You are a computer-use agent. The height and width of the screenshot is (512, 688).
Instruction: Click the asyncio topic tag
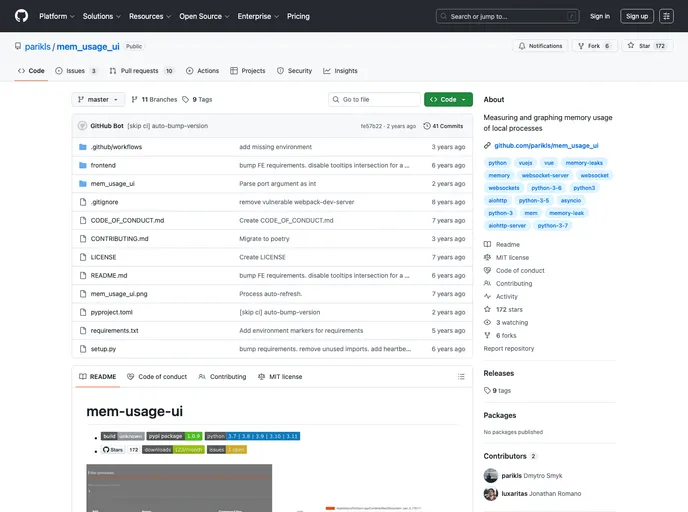[570, 201]
